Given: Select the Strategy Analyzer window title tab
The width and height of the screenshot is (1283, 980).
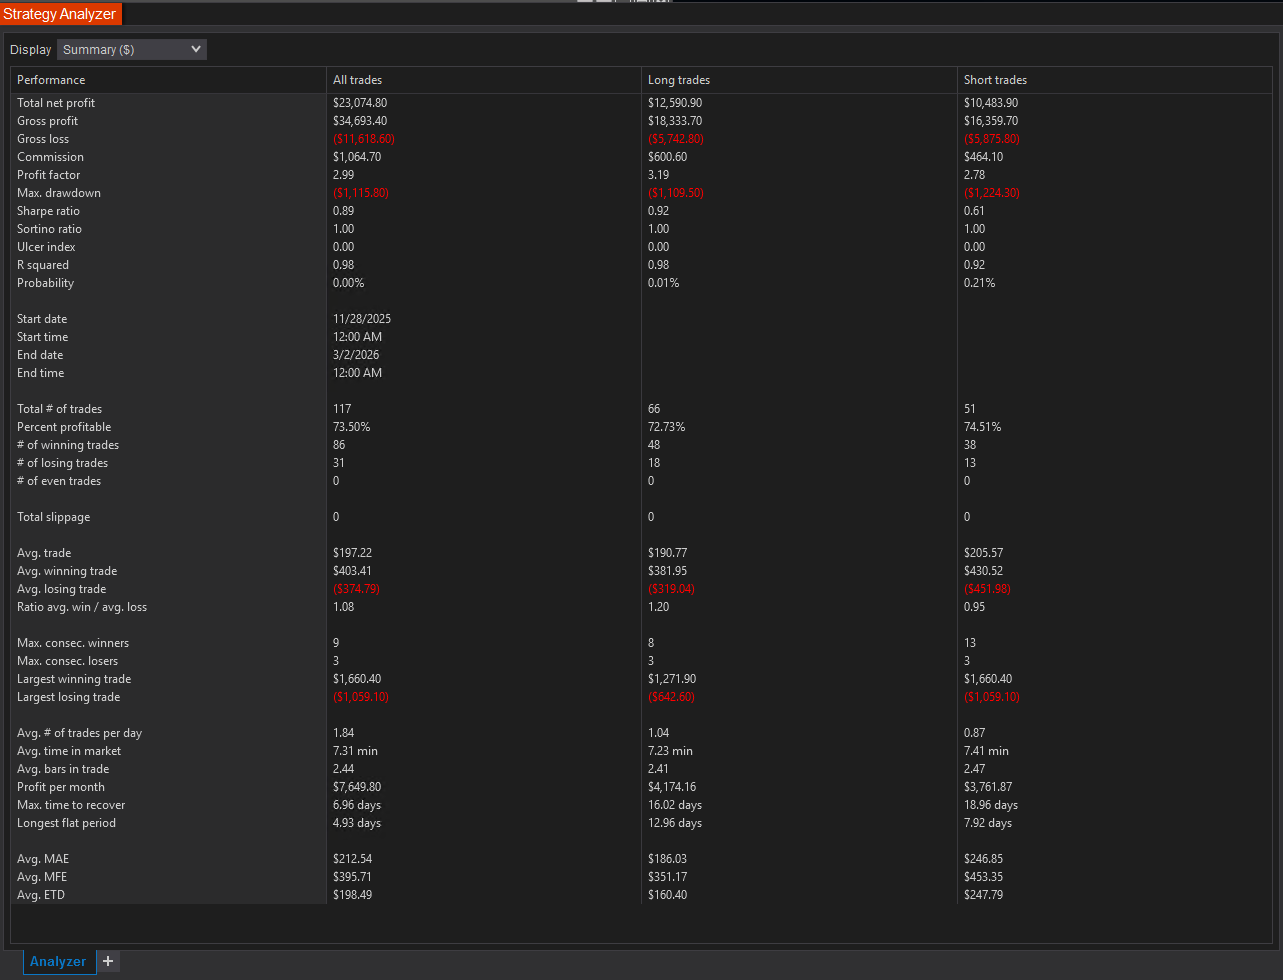Looking at the screenshot, I should click(x=60, y=14).
